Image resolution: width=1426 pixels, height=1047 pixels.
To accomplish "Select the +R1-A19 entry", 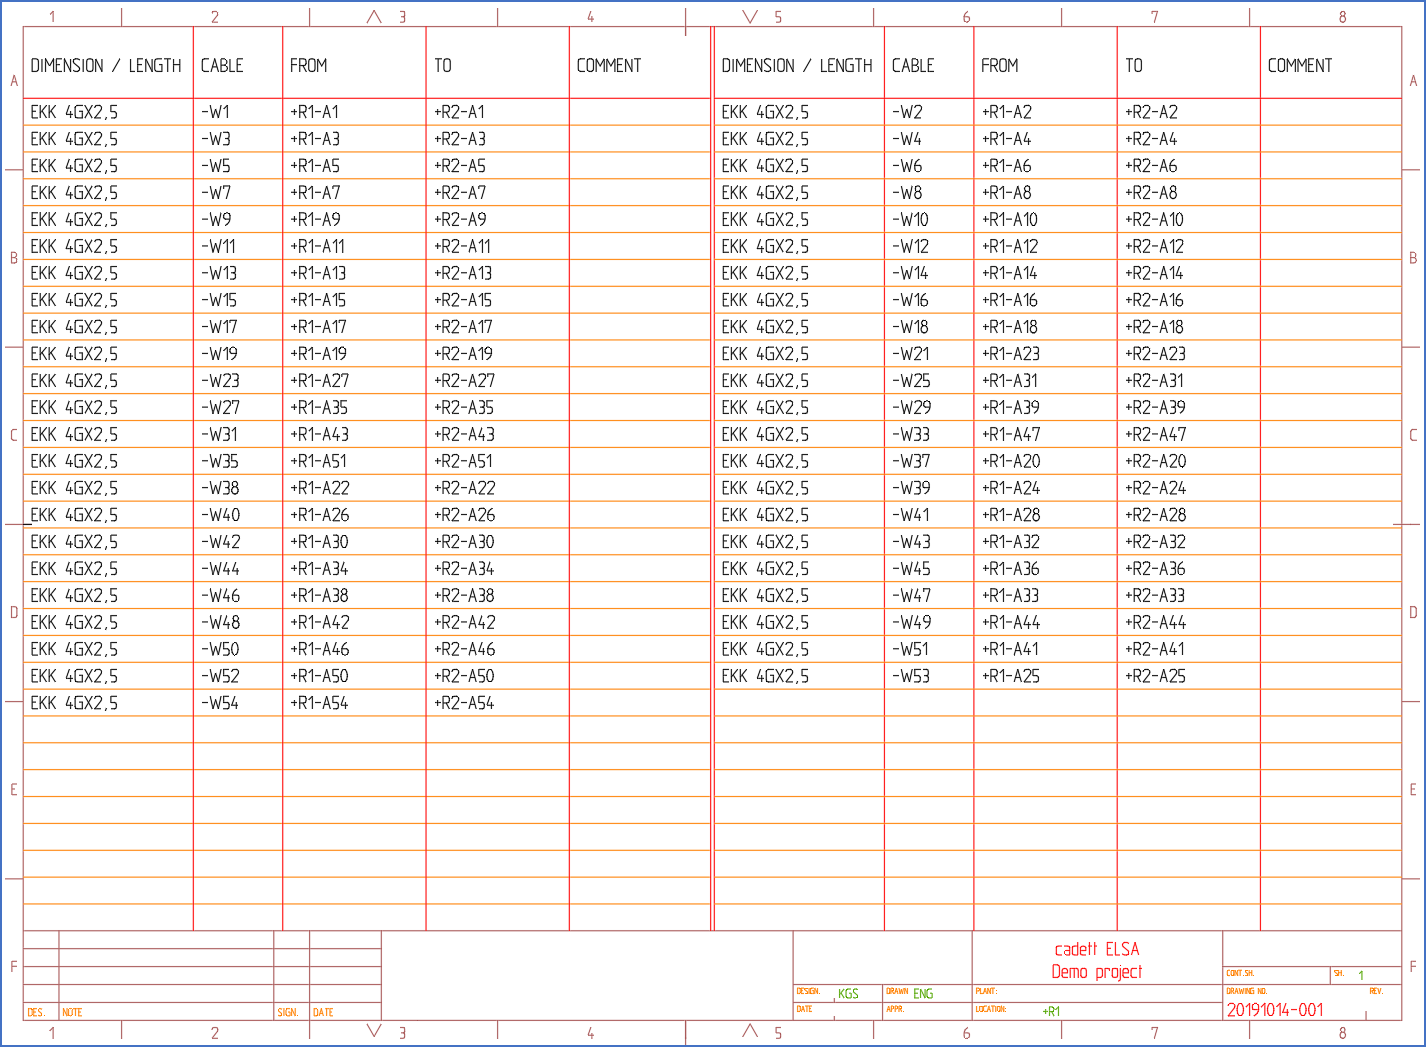I will tap(318, 355).
